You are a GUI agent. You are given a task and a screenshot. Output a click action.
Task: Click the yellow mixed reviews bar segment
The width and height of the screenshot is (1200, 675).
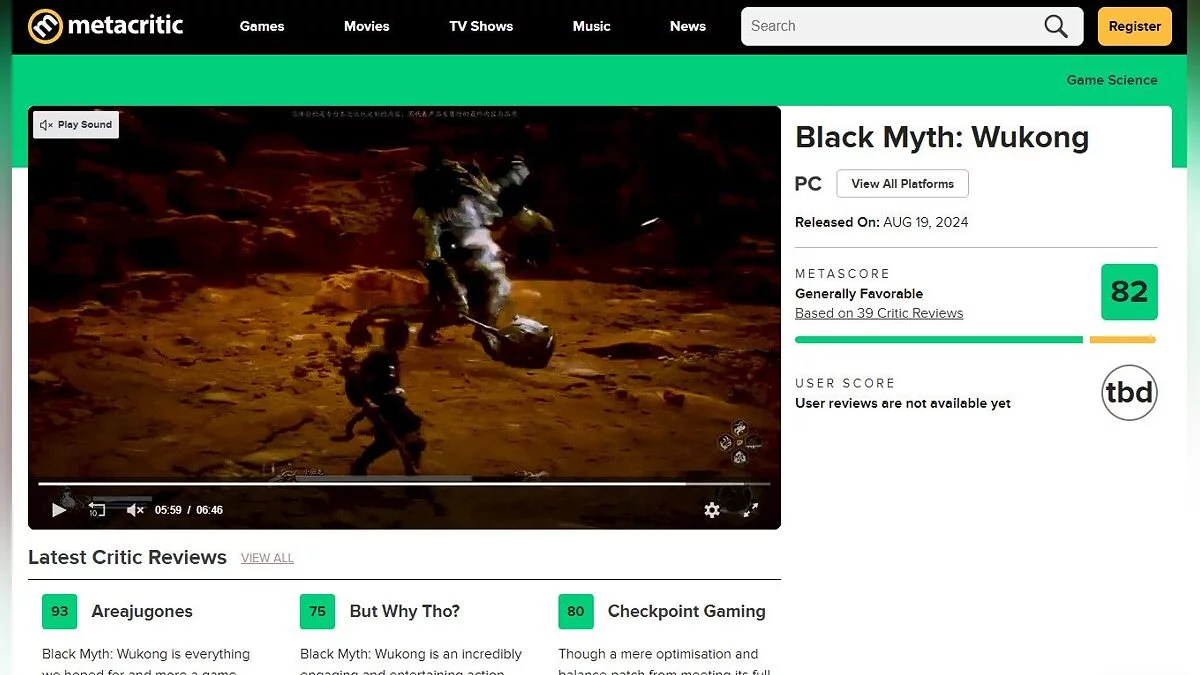pyautogui.click(x=1123, y=340)
